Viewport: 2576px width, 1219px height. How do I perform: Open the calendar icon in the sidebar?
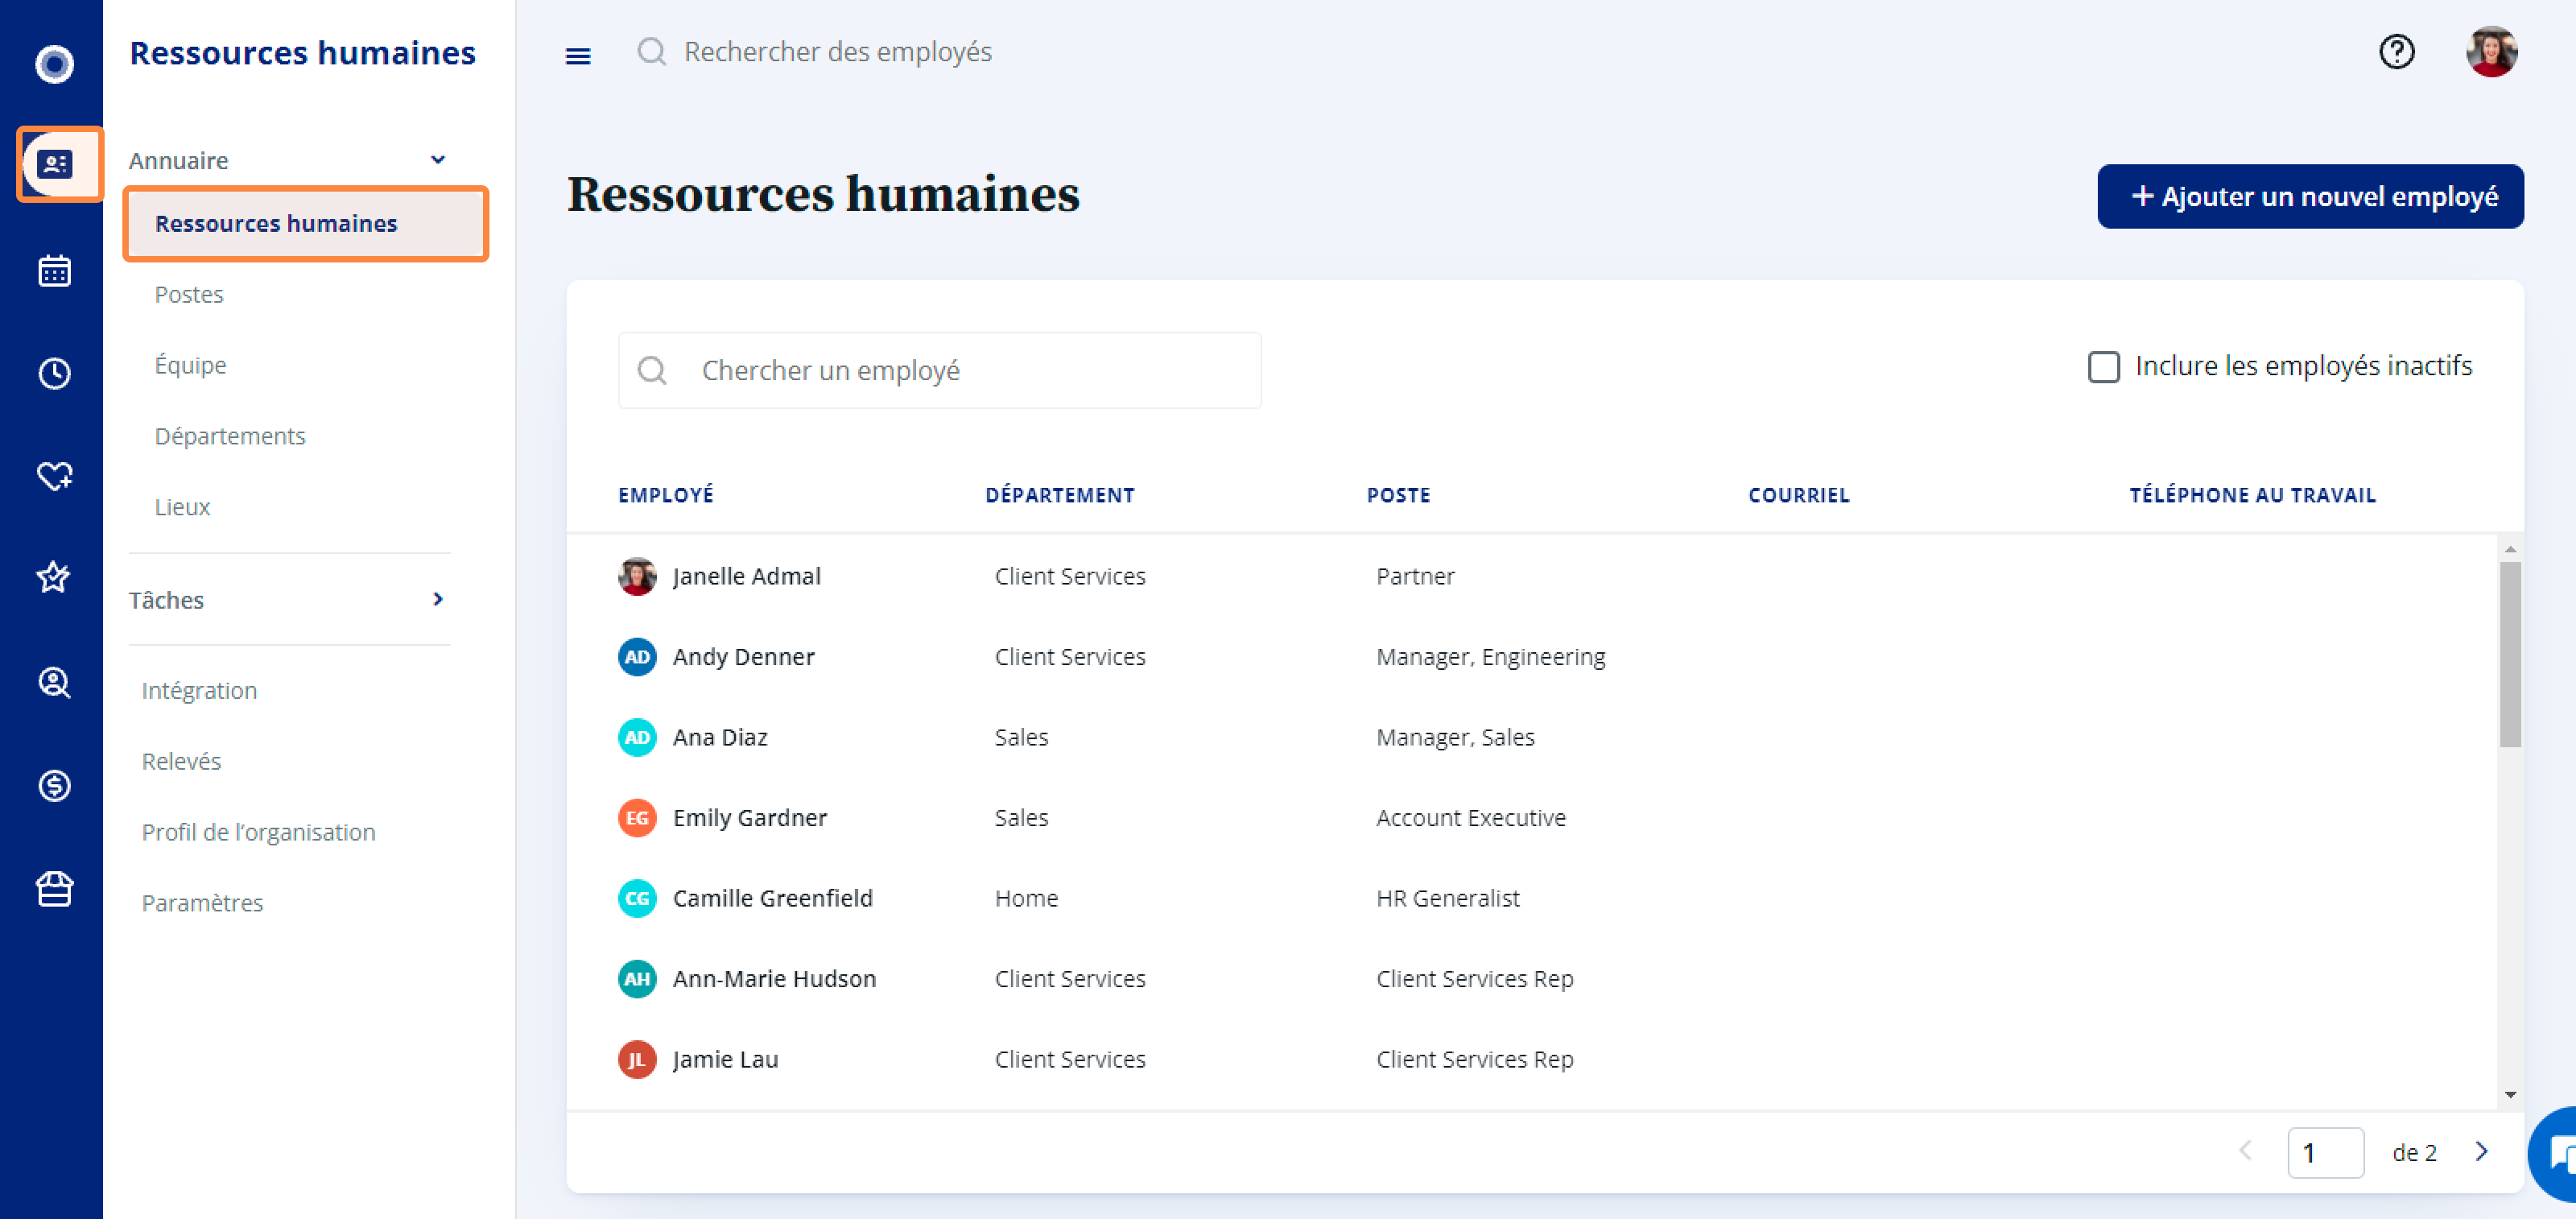pyautogui.click(x=54, y=270)
